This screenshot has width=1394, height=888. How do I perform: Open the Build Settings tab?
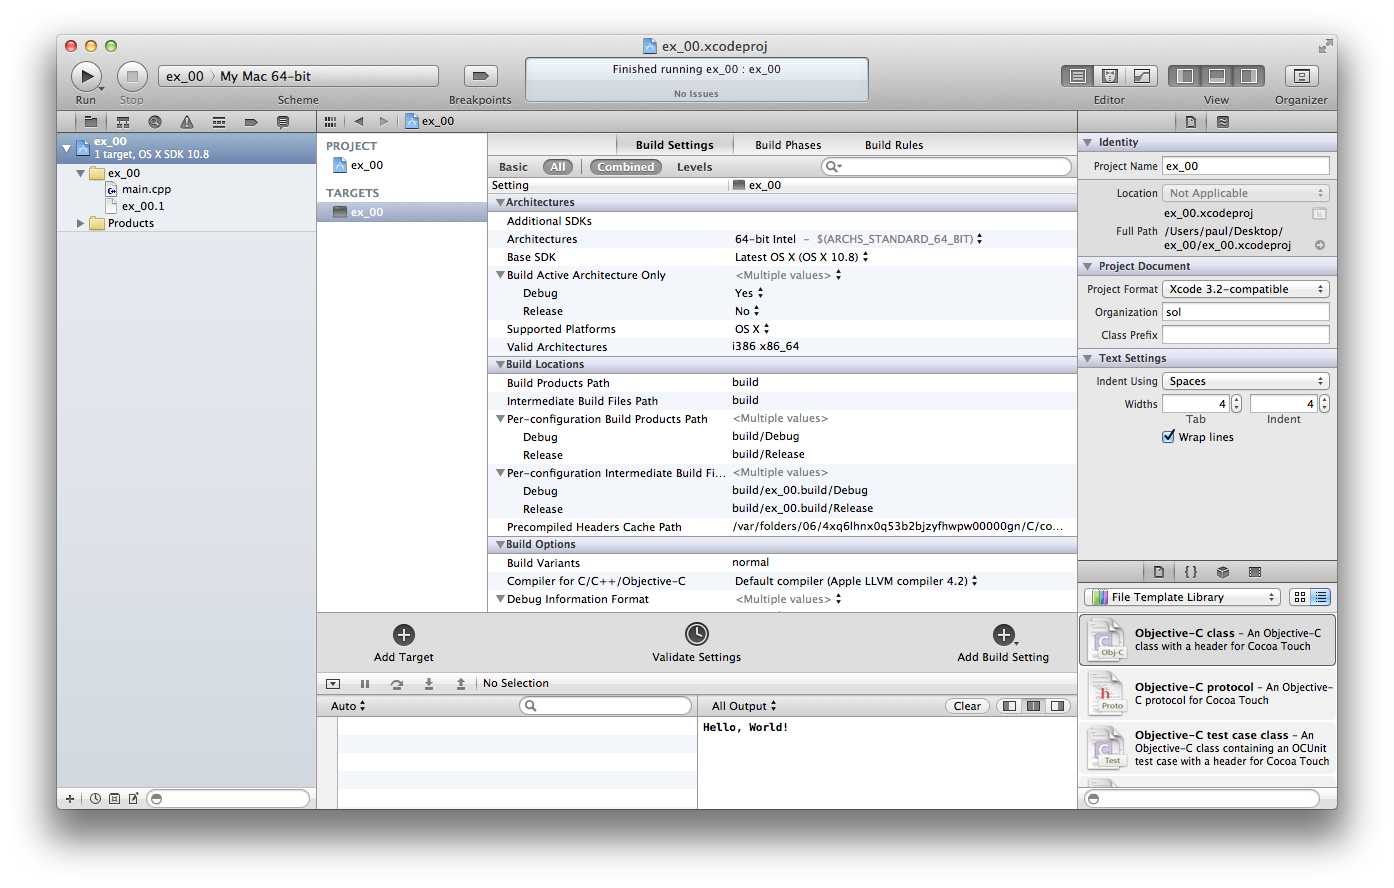675,145
